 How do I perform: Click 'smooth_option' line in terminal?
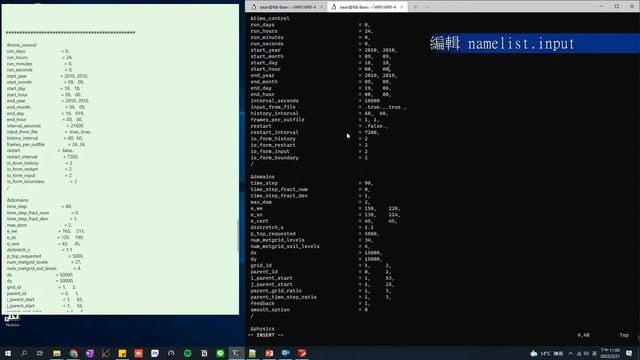309,310
